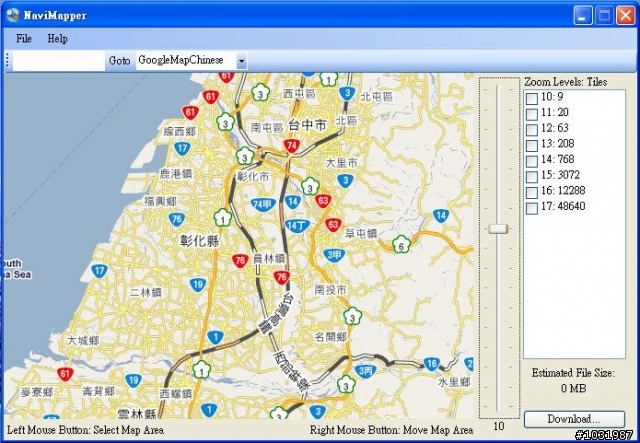
Task: Click the green flower 6 highway marker
Action: pyautogui.click(x=401, y=245)
